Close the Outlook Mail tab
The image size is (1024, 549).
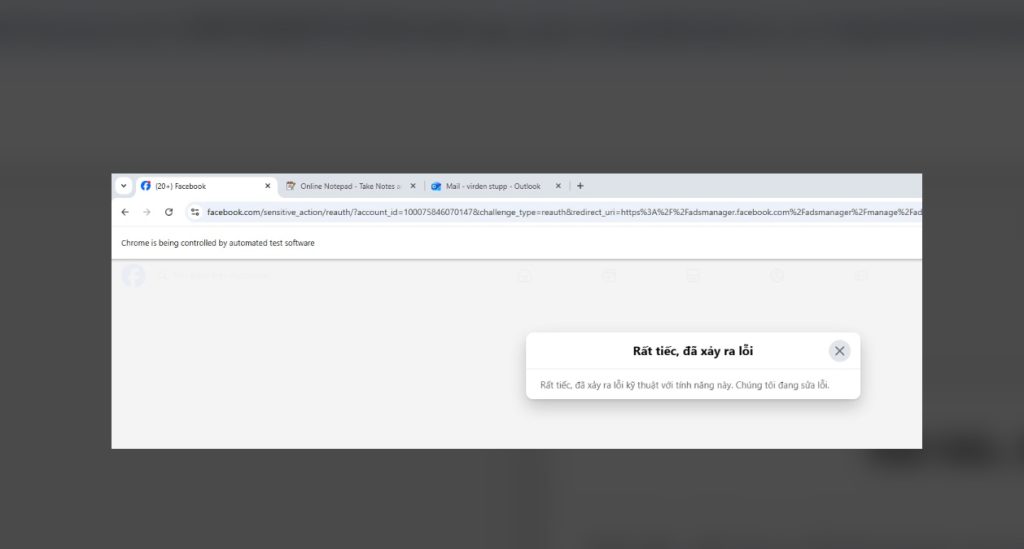pyautogui.click(x=557, y=186)
